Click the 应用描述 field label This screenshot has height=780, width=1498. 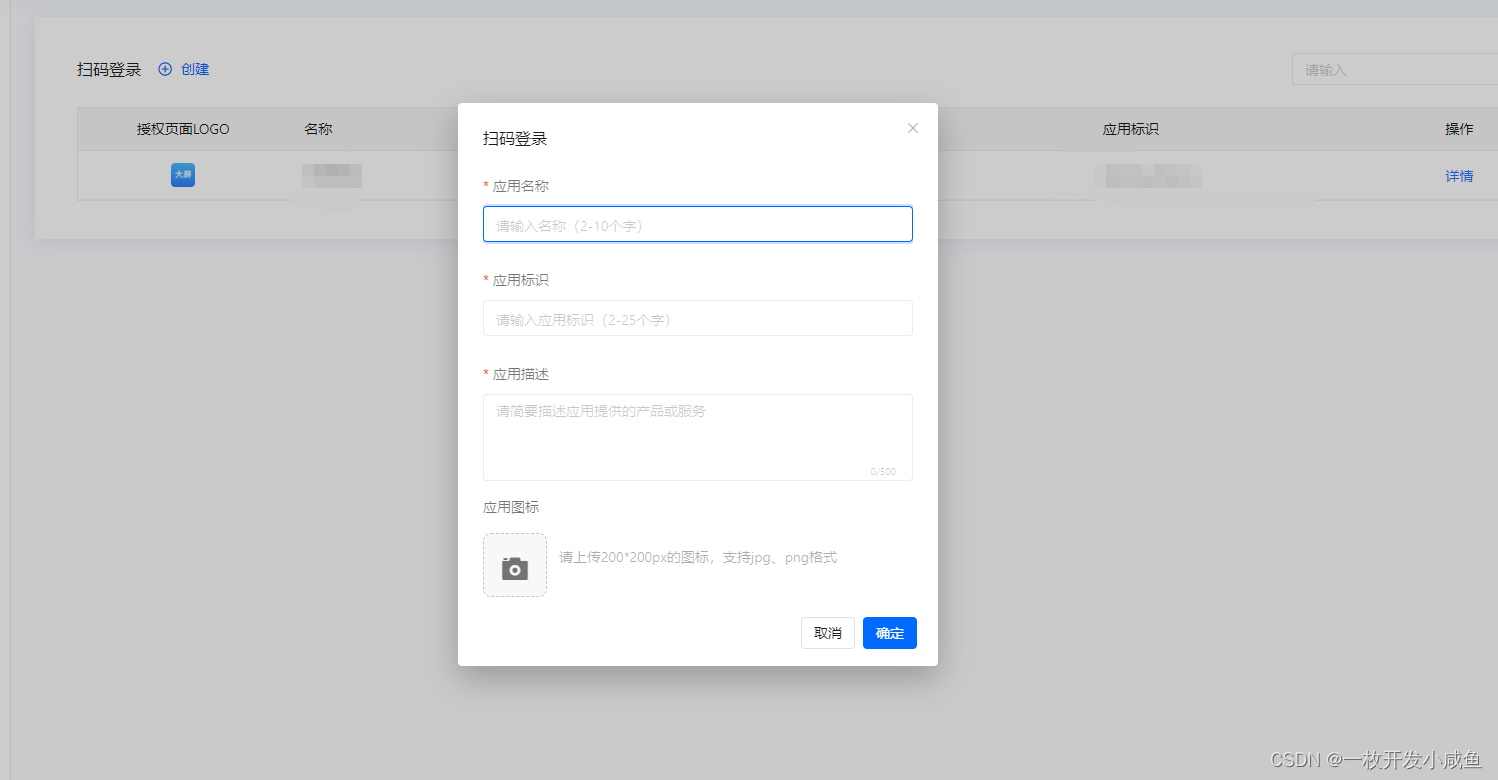[520, 374]
